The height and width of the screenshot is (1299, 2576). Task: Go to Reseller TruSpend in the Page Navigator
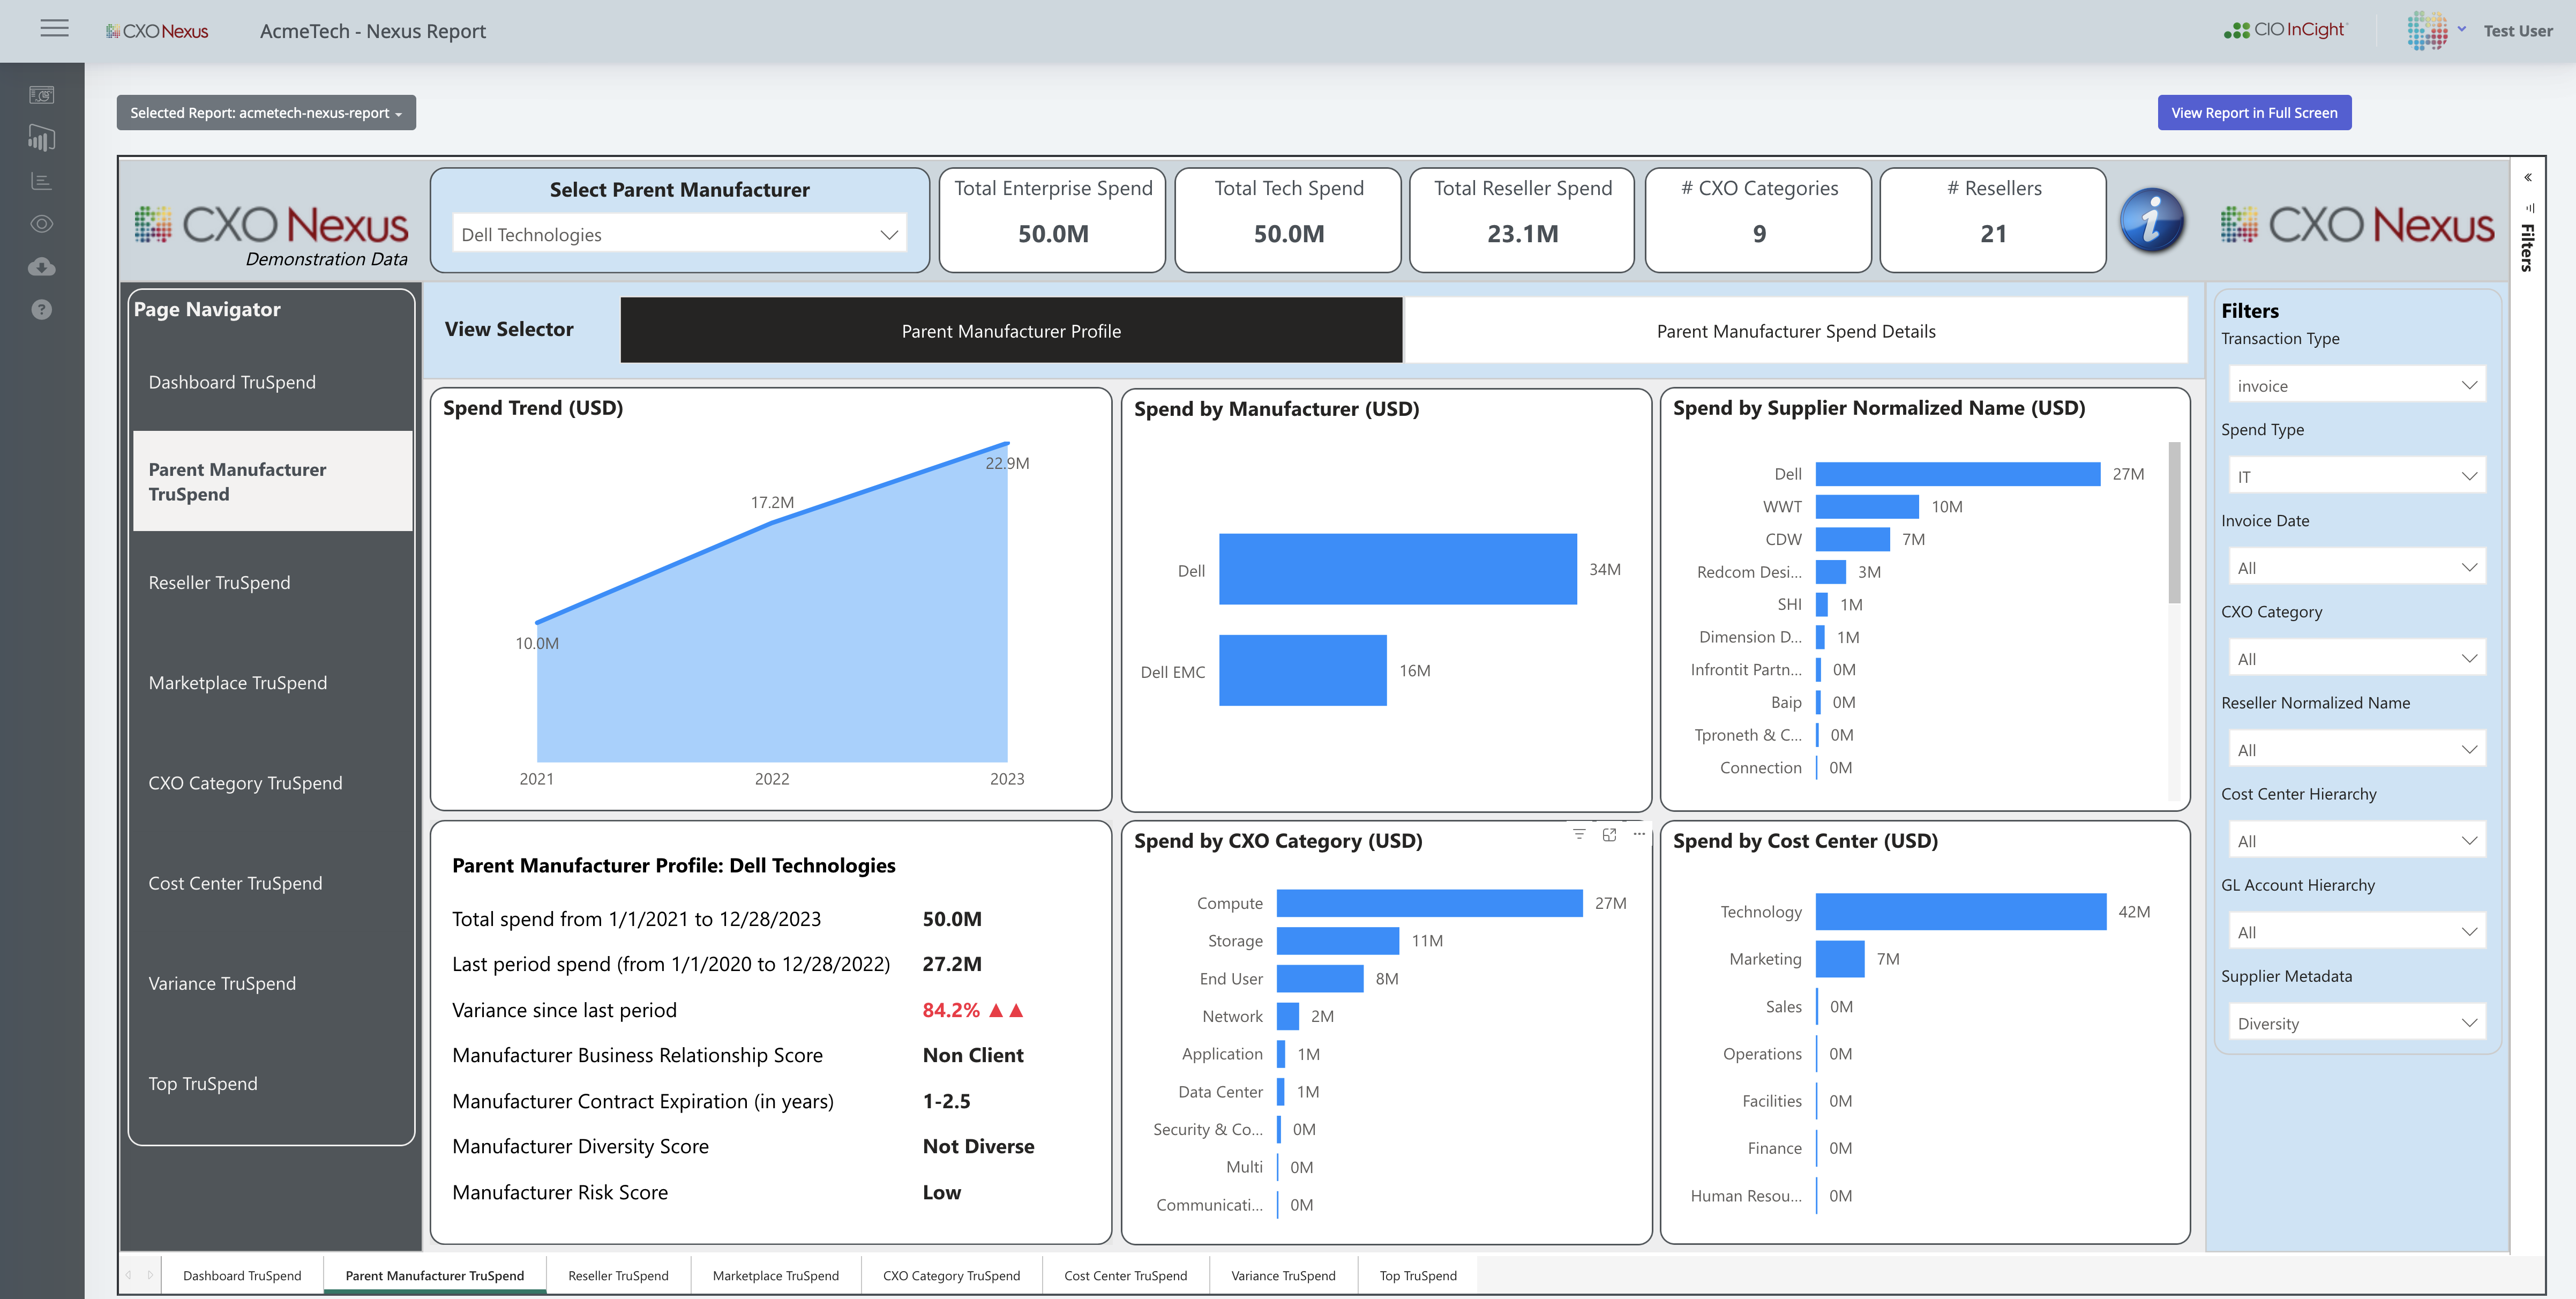pos(272,582)
